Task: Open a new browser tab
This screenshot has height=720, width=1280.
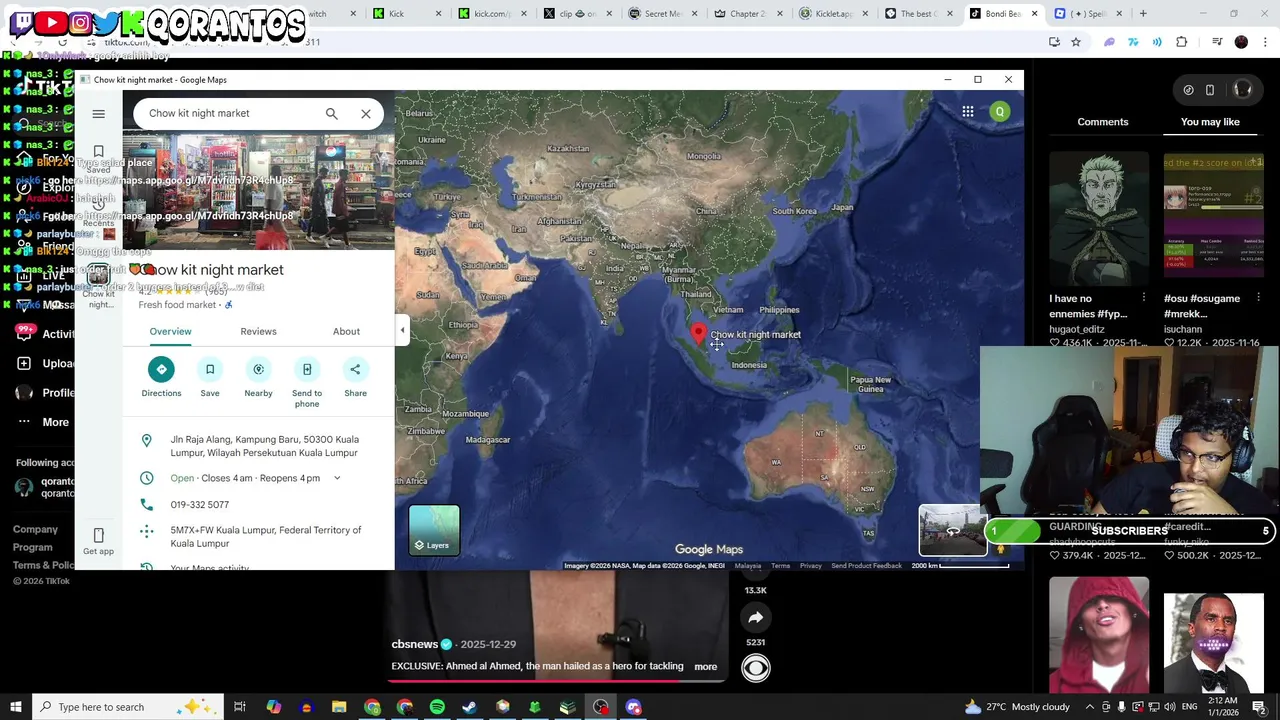Action: pos(1144,14)
